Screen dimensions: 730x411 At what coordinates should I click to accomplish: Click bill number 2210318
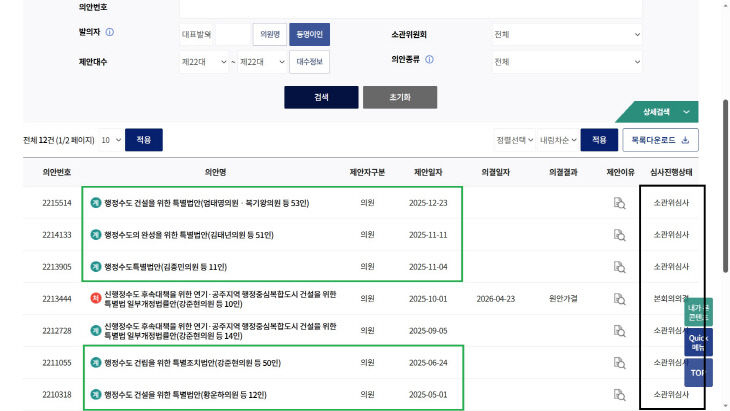pyautogui.click(x=57, y=395)
